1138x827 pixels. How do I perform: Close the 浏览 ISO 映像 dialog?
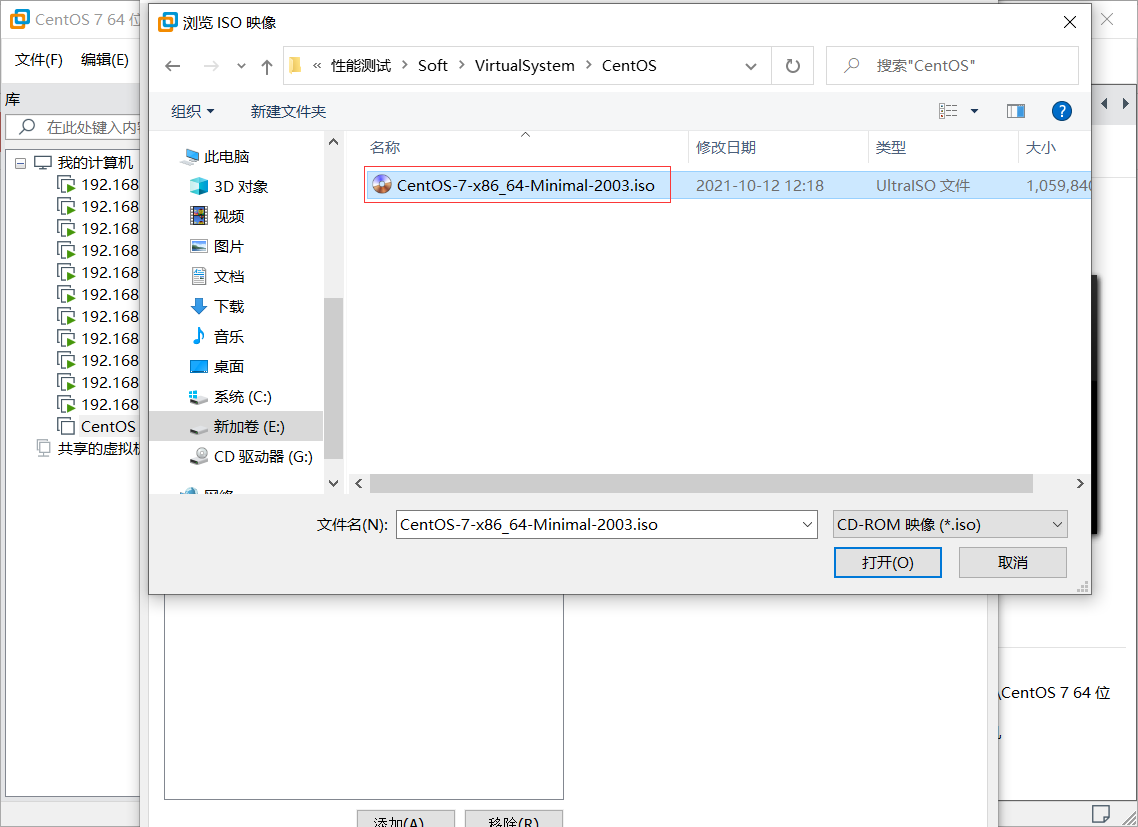(1070, 23)
